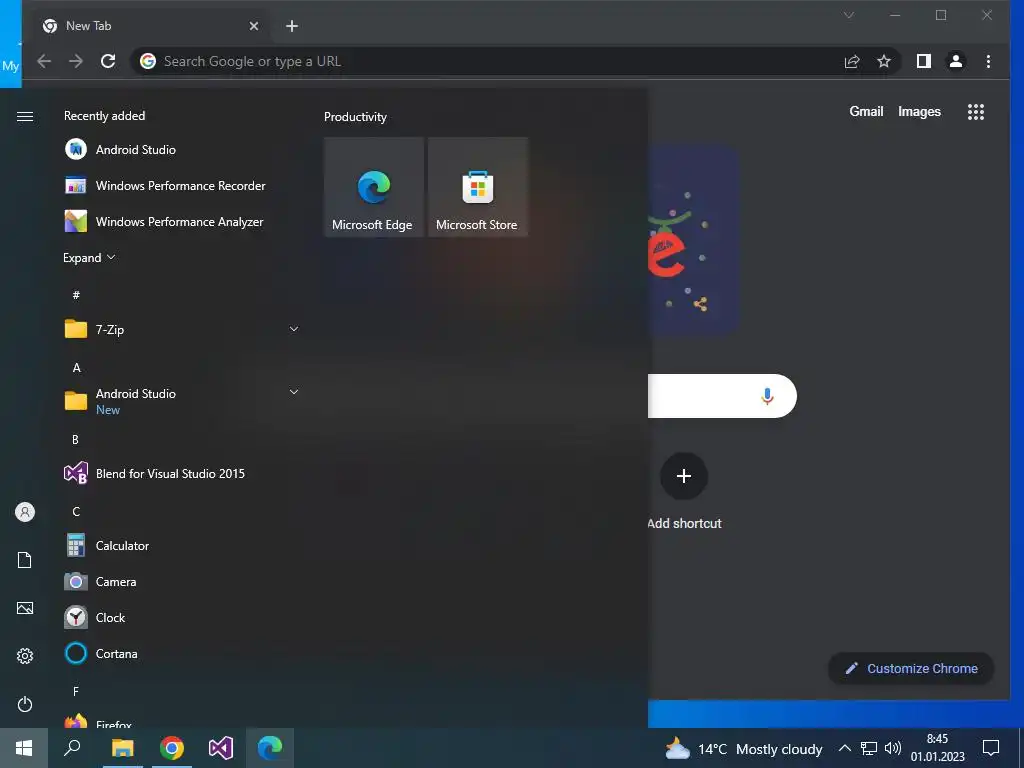Viewport: 1024px width, 768px height.
Task: Expand the 7-Zip folder chevron
Action: click(294, 329)
